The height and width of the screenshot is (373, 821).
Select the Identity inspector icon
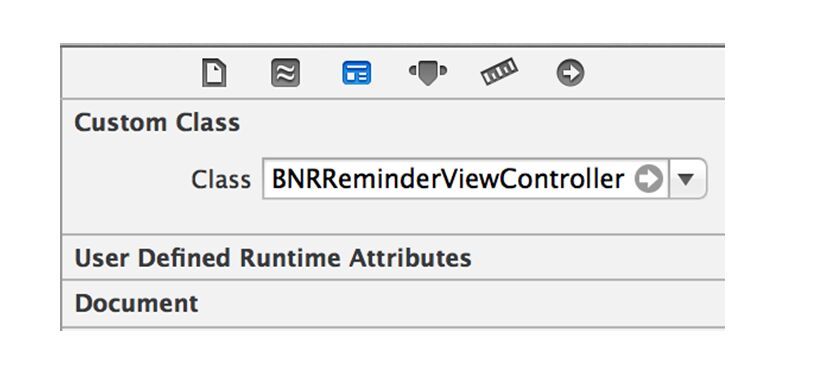click(357, 73)
